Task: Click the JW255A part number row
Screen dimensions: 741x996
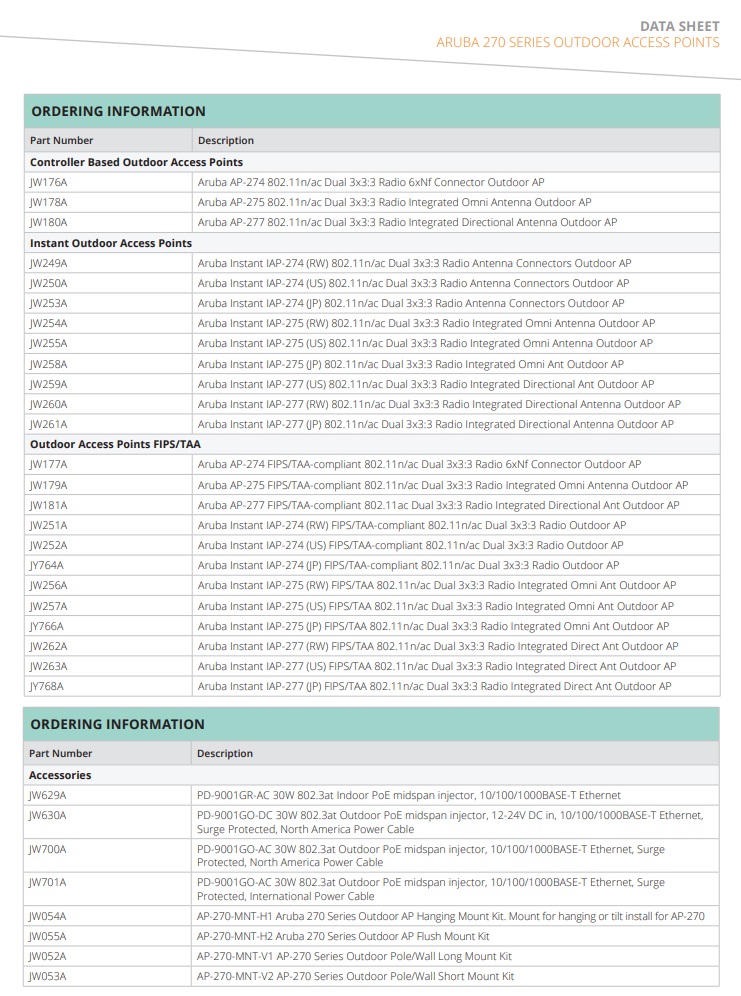Action: [49, 343]
